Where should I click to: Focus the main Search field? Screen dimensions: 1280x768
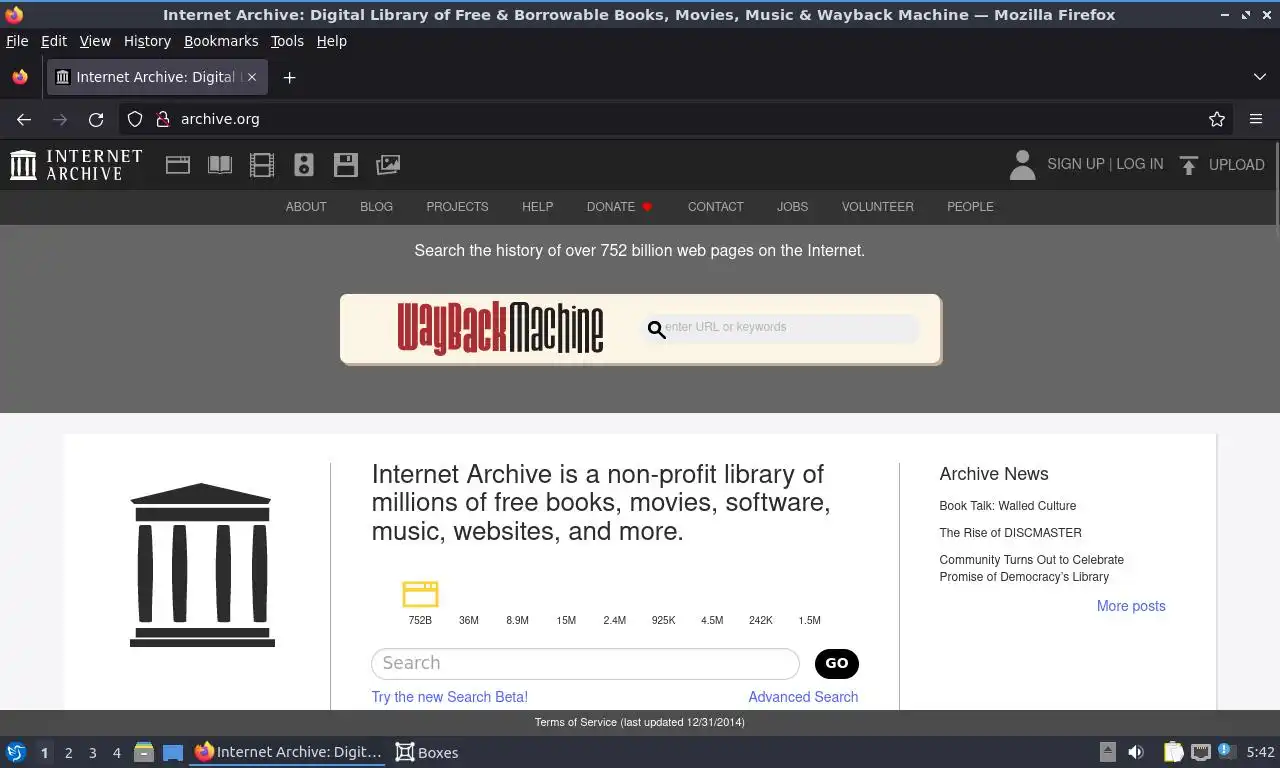585,664
